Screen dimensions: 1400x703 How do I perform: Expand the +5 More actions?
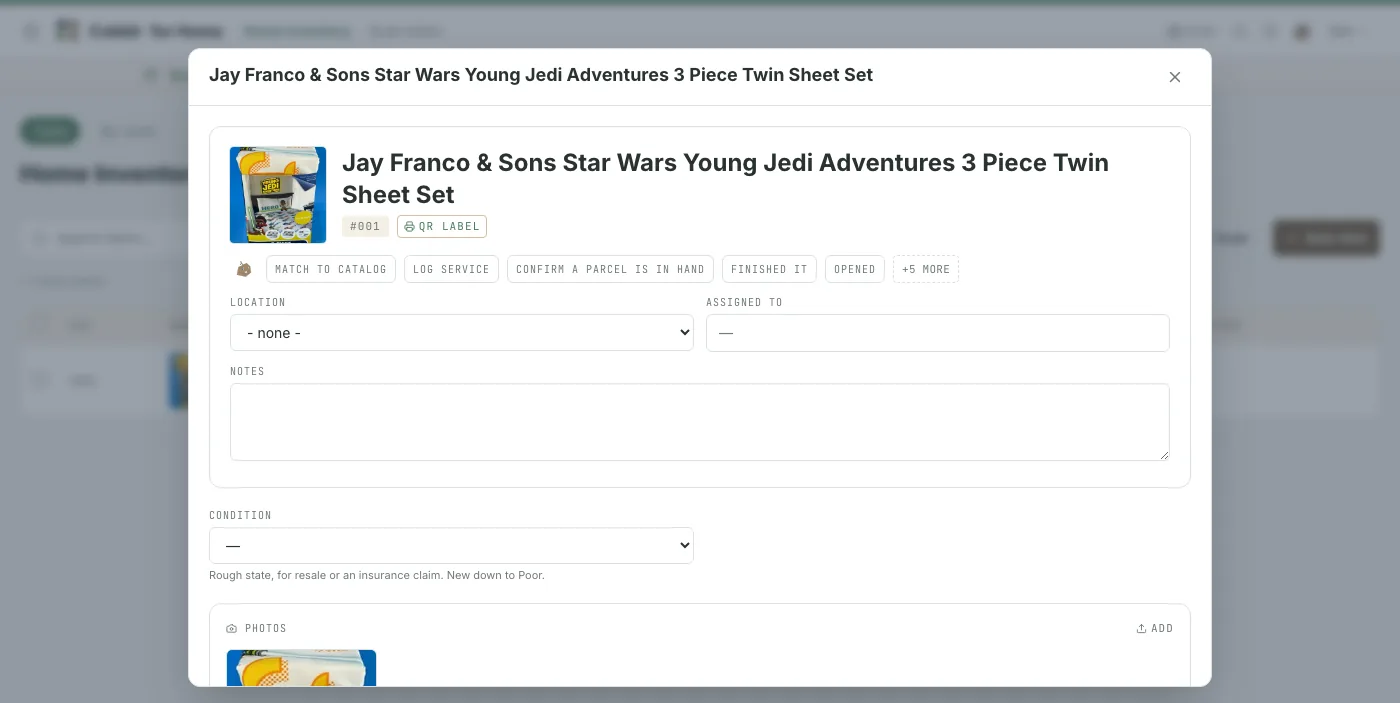tap(926, 269)
